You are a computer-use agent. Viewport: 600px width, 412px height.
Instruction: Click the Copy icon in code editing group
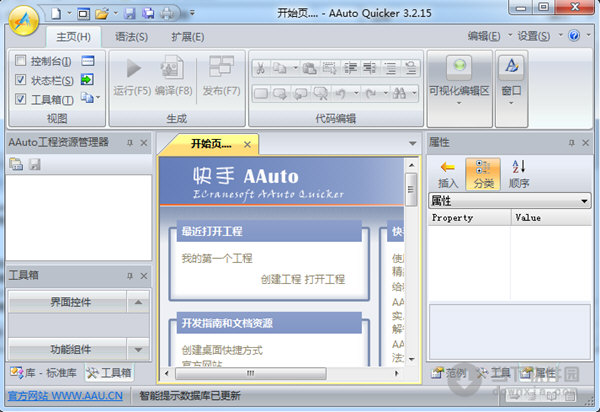point(280,68)
